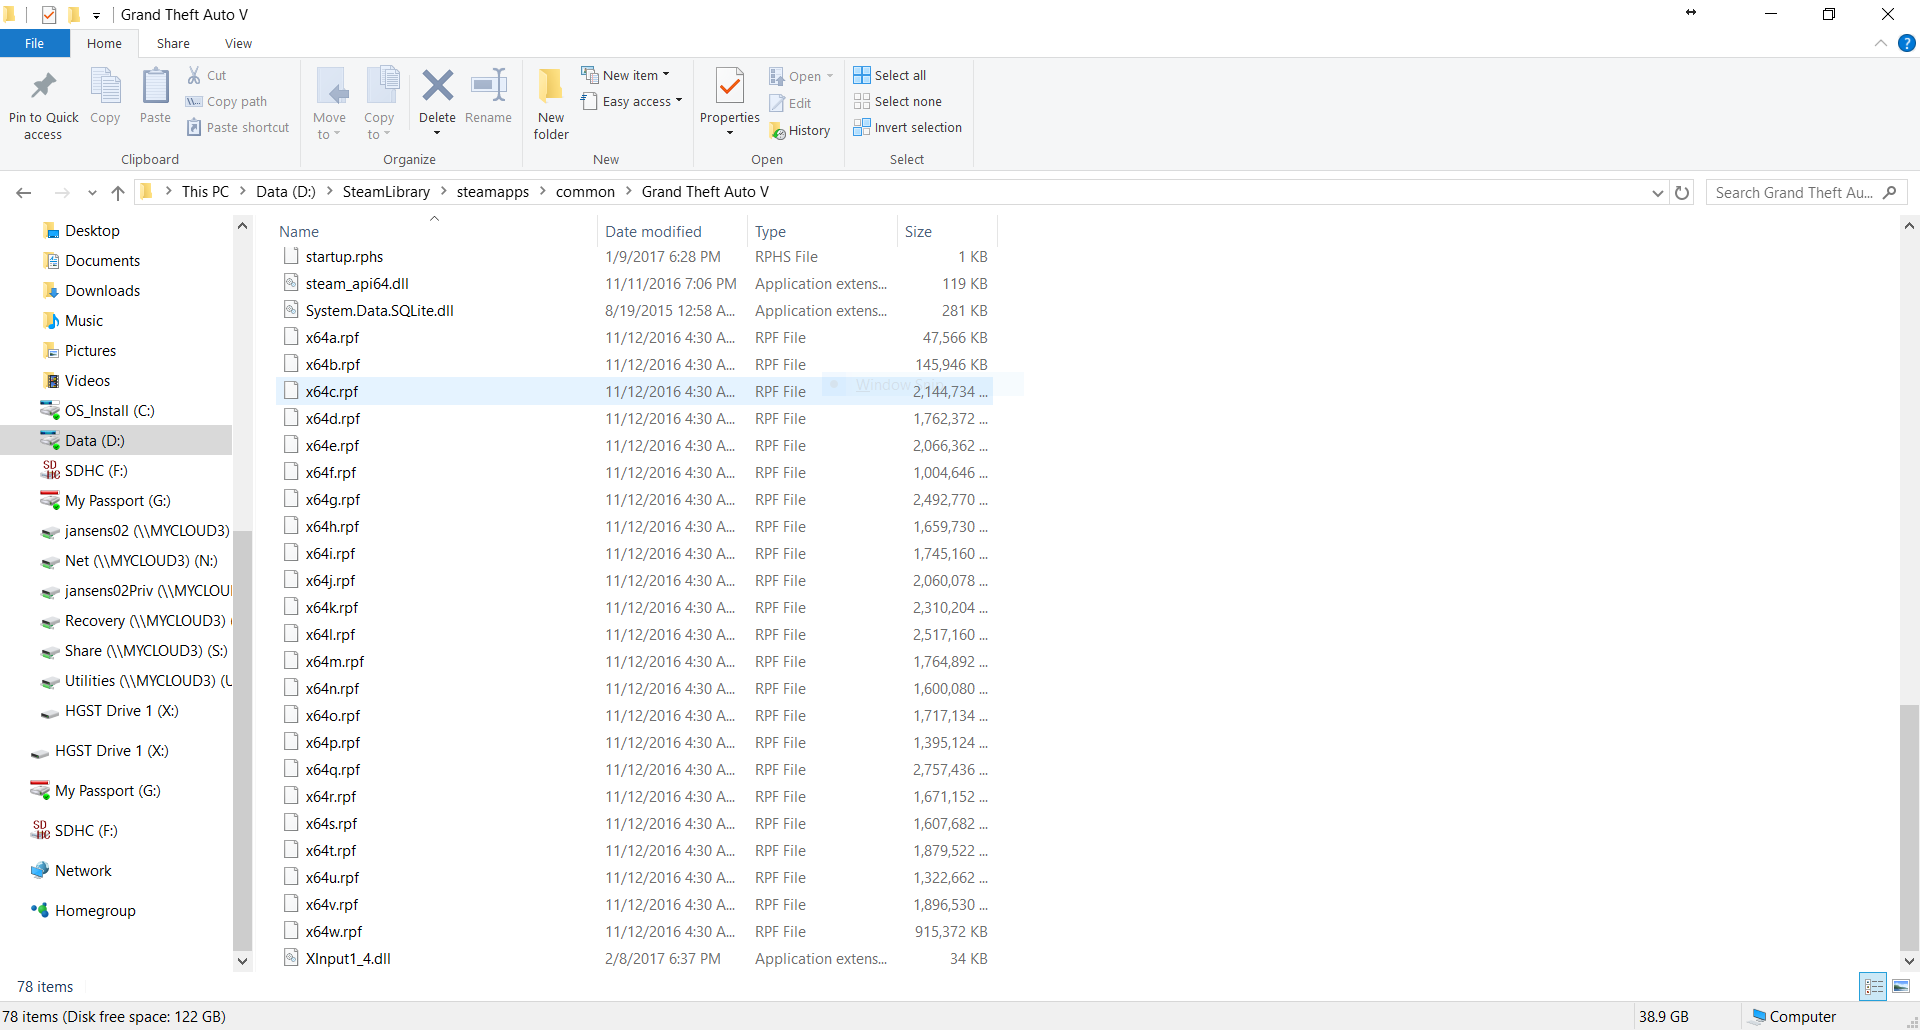
Task: Click the Search Grand Theft Auto field
Action: pyautogui.click(x=1794, y=193)
